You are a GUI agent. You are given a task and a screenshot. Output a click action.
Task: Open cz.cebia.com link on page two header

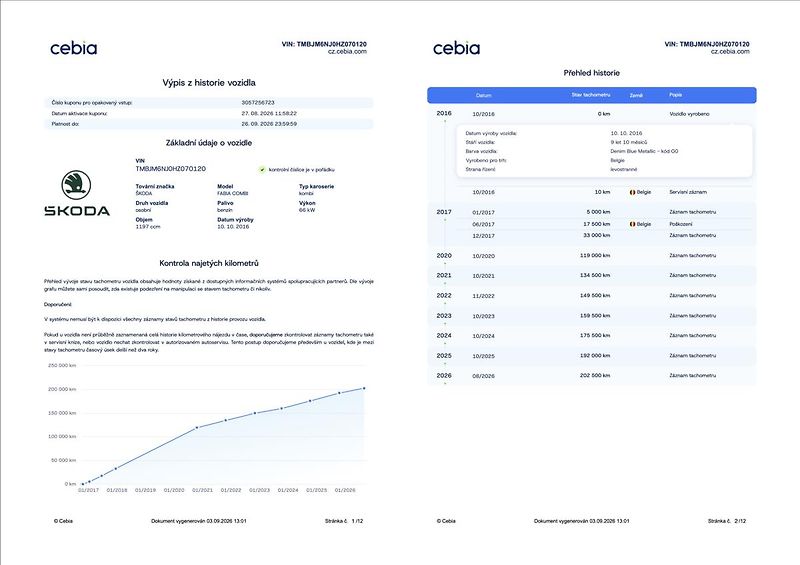(730, 51)
